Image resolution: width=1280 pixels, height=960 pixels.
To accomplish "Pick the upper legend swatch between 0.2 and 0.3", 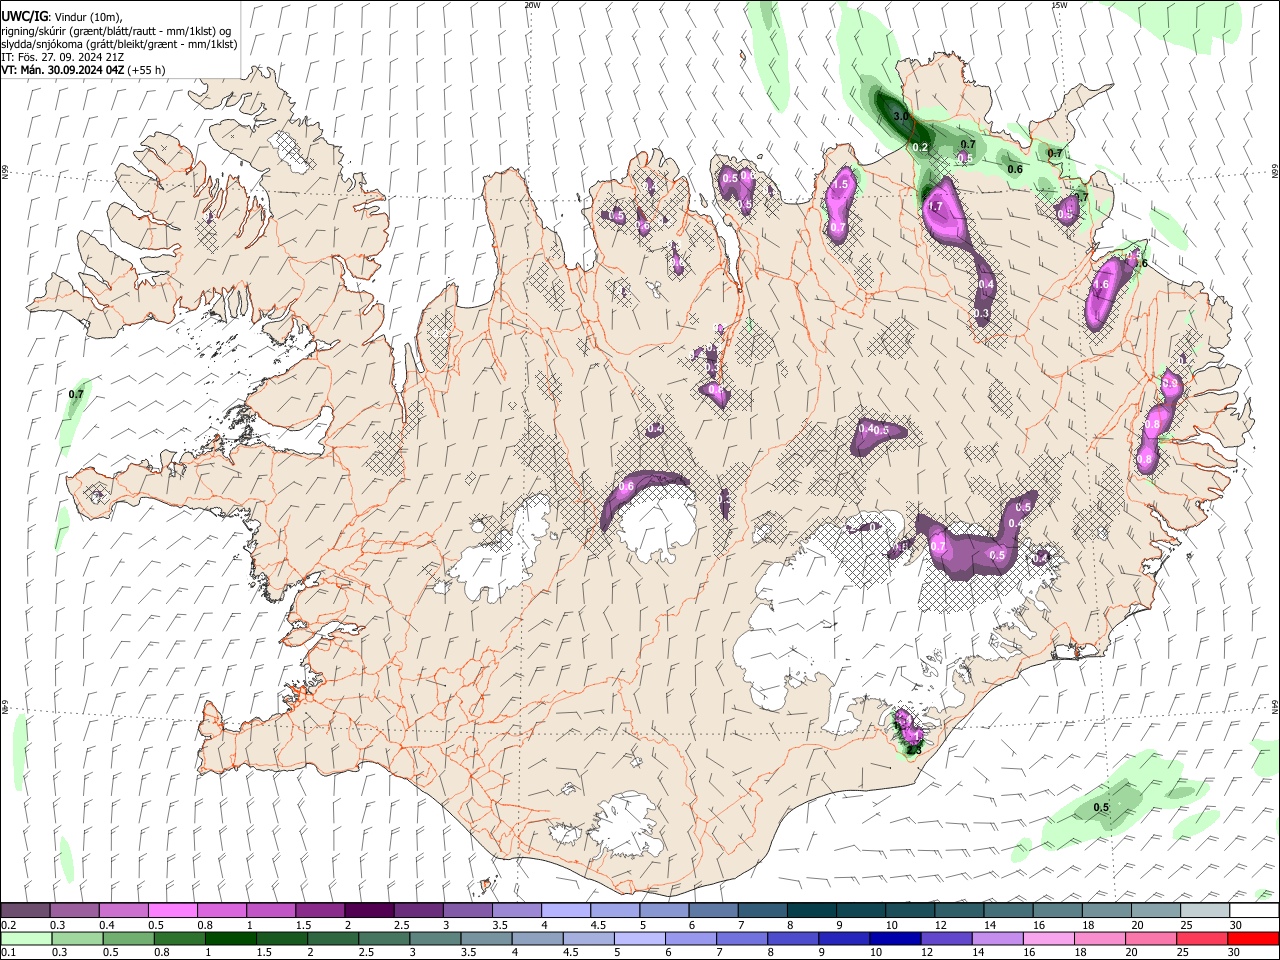I will click(x=25, y=911).
